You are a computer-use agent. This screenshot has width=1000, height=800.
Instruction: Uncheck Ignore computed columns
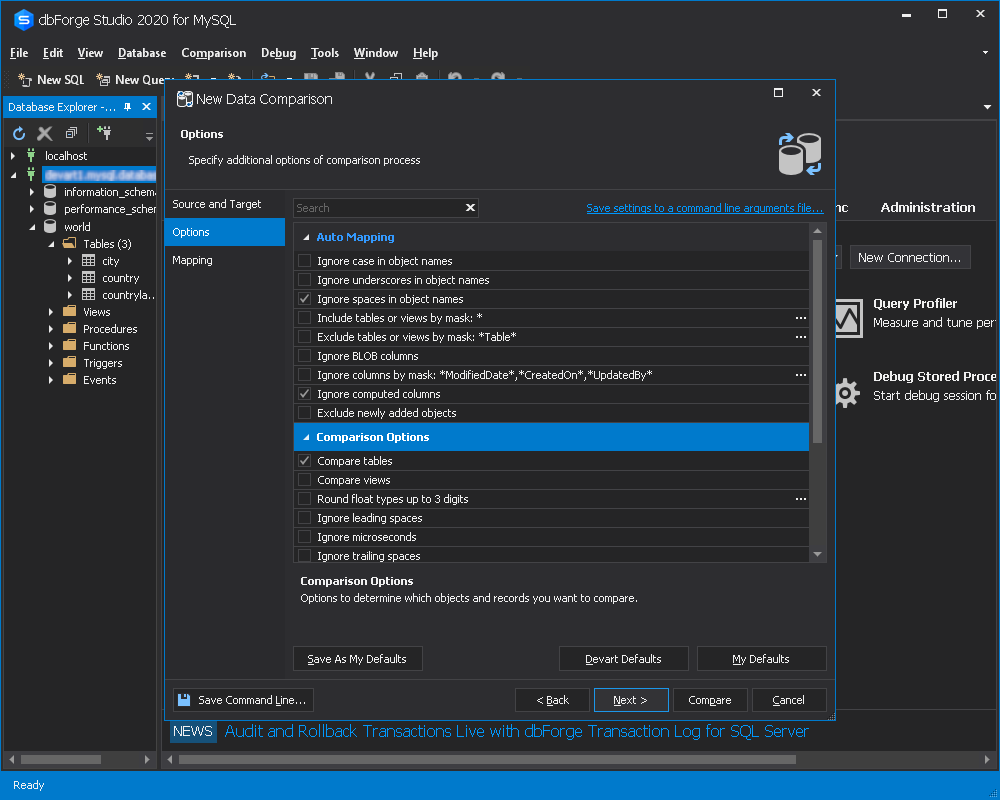click(305, 394)
